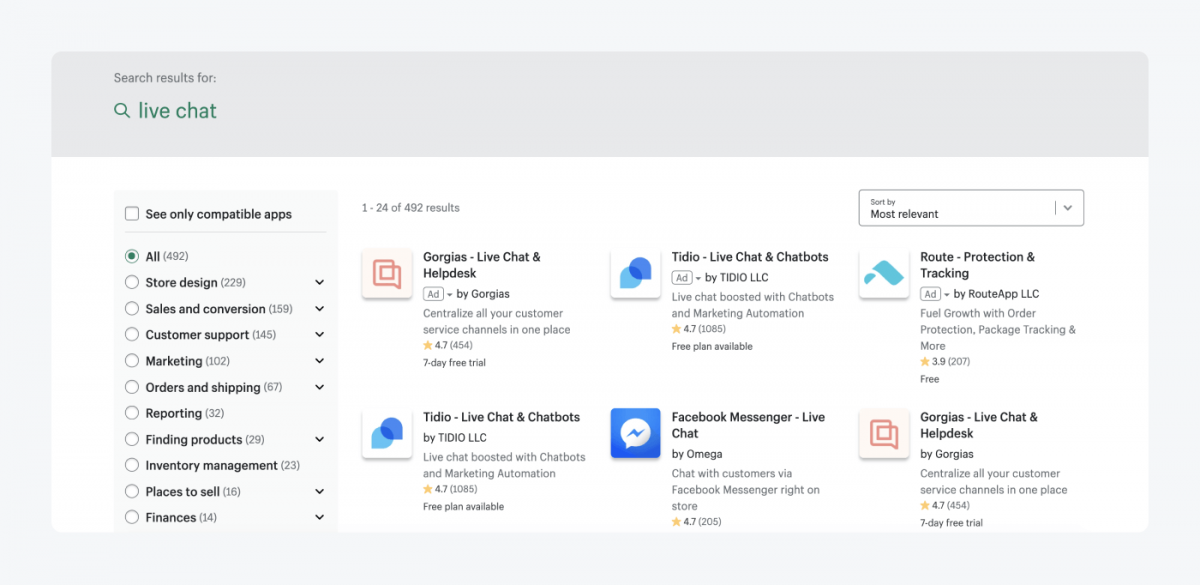Open the ad info arrow next to Route Ad badge

pos(947,295)
